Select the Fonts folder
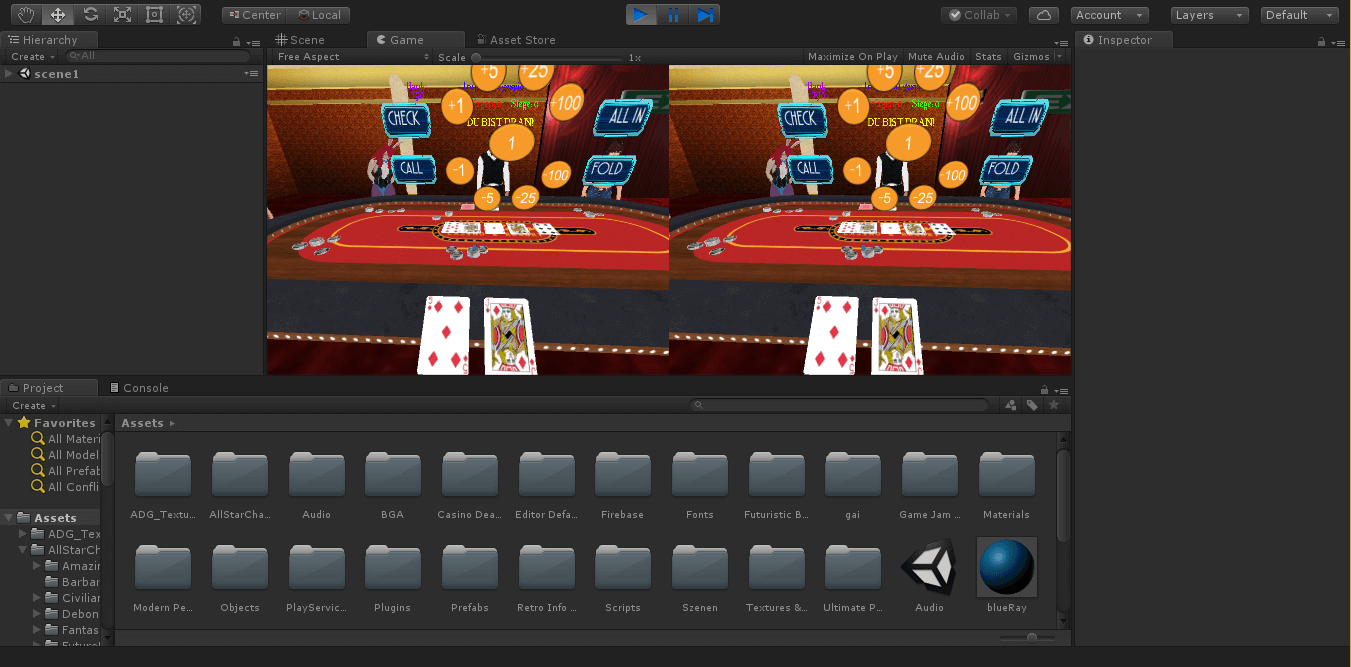 699,483
